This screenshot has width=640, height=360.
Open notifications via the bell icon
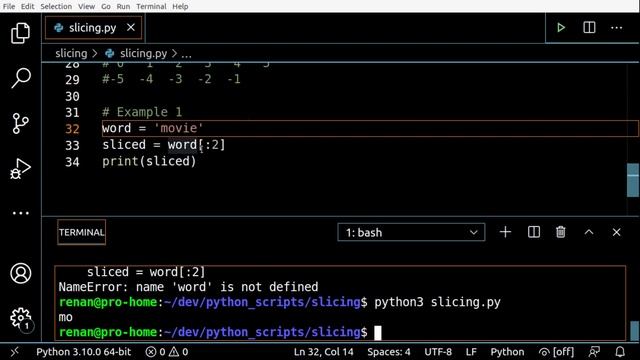(620, 352)
